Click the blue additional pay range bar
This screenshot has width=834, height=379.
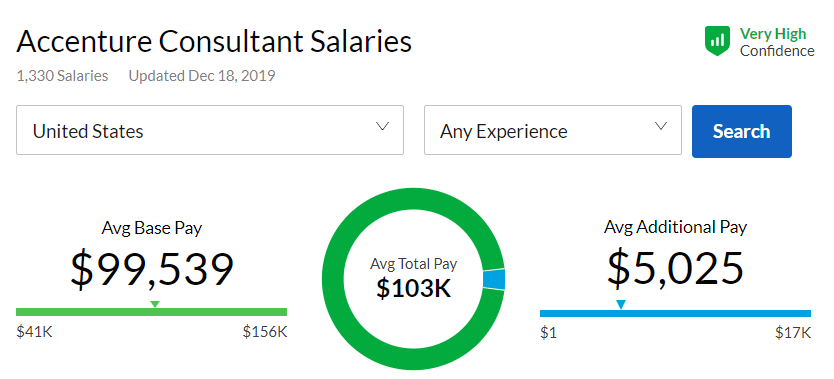[675, 314]
